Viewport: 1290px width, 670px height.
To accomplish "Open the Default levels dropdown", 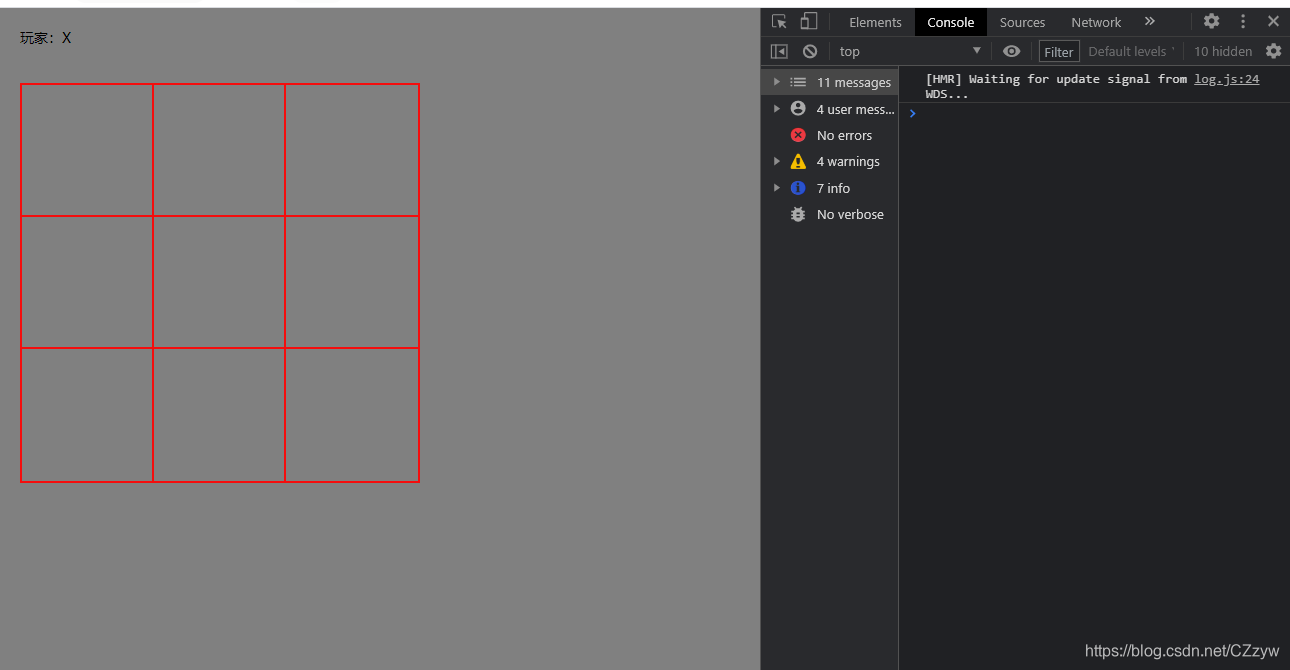I will [x=1131, y=51].
